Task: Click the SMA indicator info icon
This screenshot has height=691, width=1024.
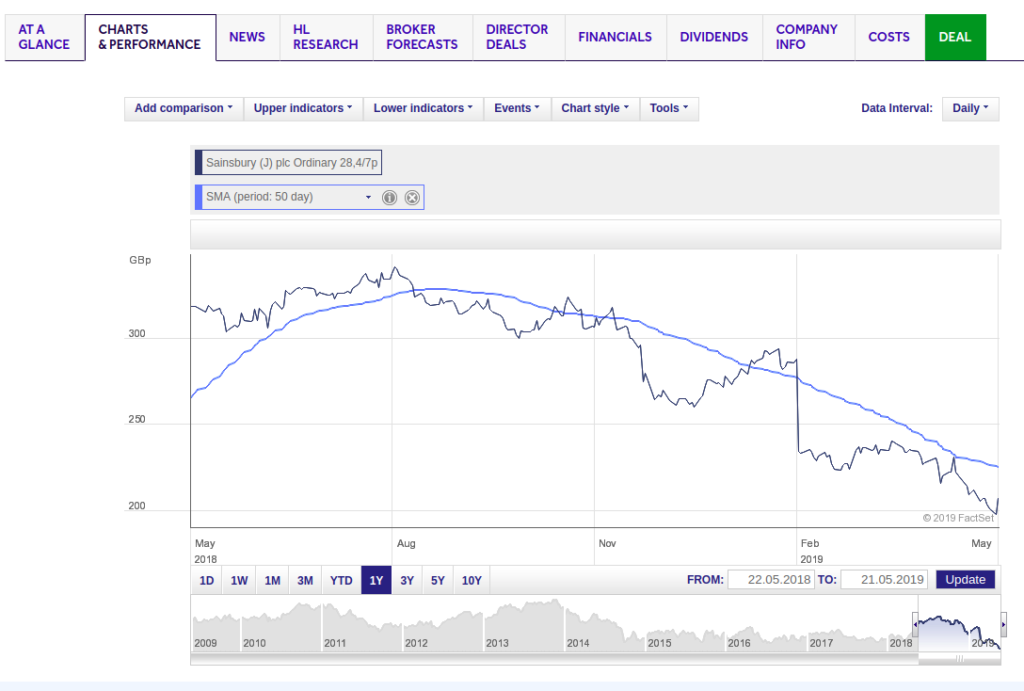Action: pyautogui.click(x=390, y=198)
